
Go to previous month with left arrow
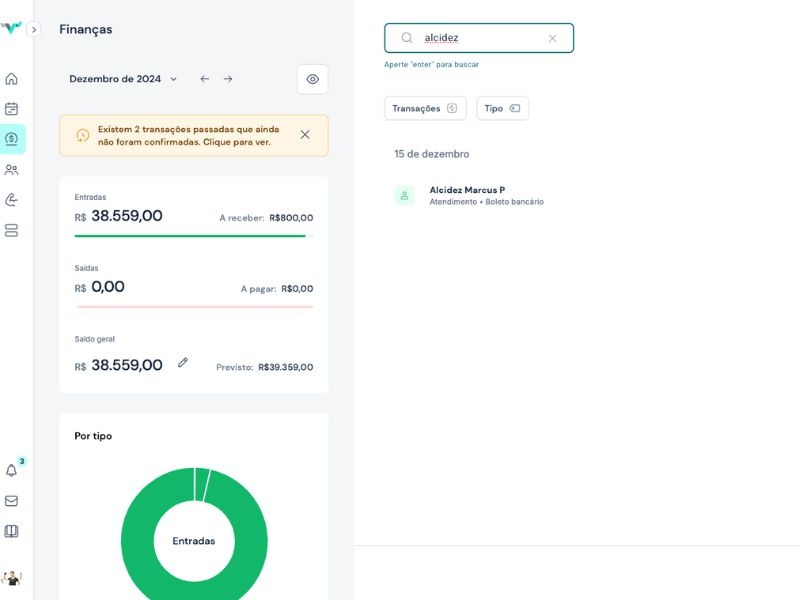[205, 79]
